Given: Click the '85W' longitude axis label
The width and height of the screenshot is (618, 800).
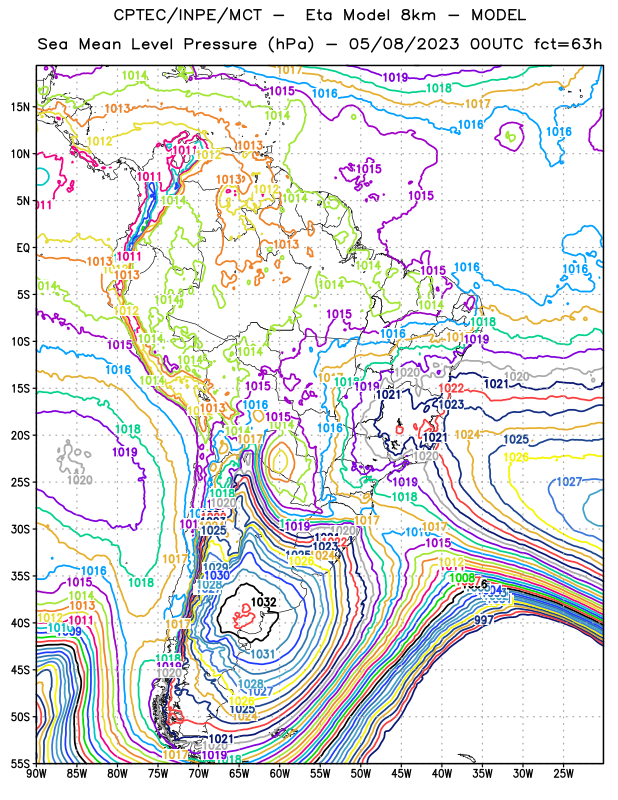Looking at the screenshot, I should click(x=77, y=774).
